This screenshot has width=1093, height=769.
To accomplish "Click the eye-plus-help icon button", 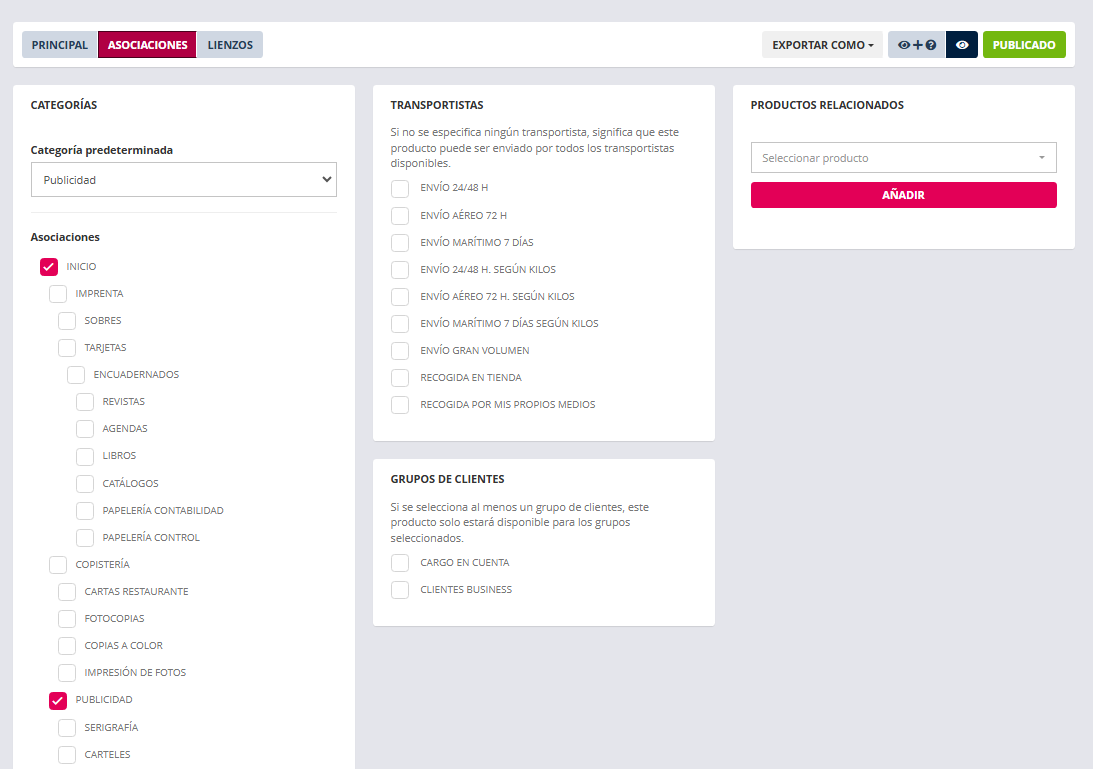I will 916,45.
